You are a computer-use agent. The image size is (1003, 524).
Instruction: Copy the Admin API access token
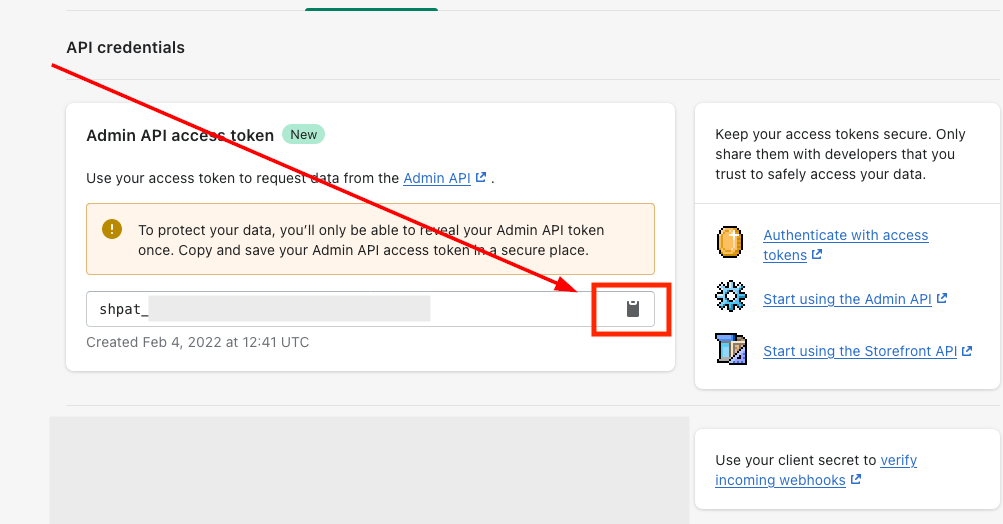click(x=632, y=309)
